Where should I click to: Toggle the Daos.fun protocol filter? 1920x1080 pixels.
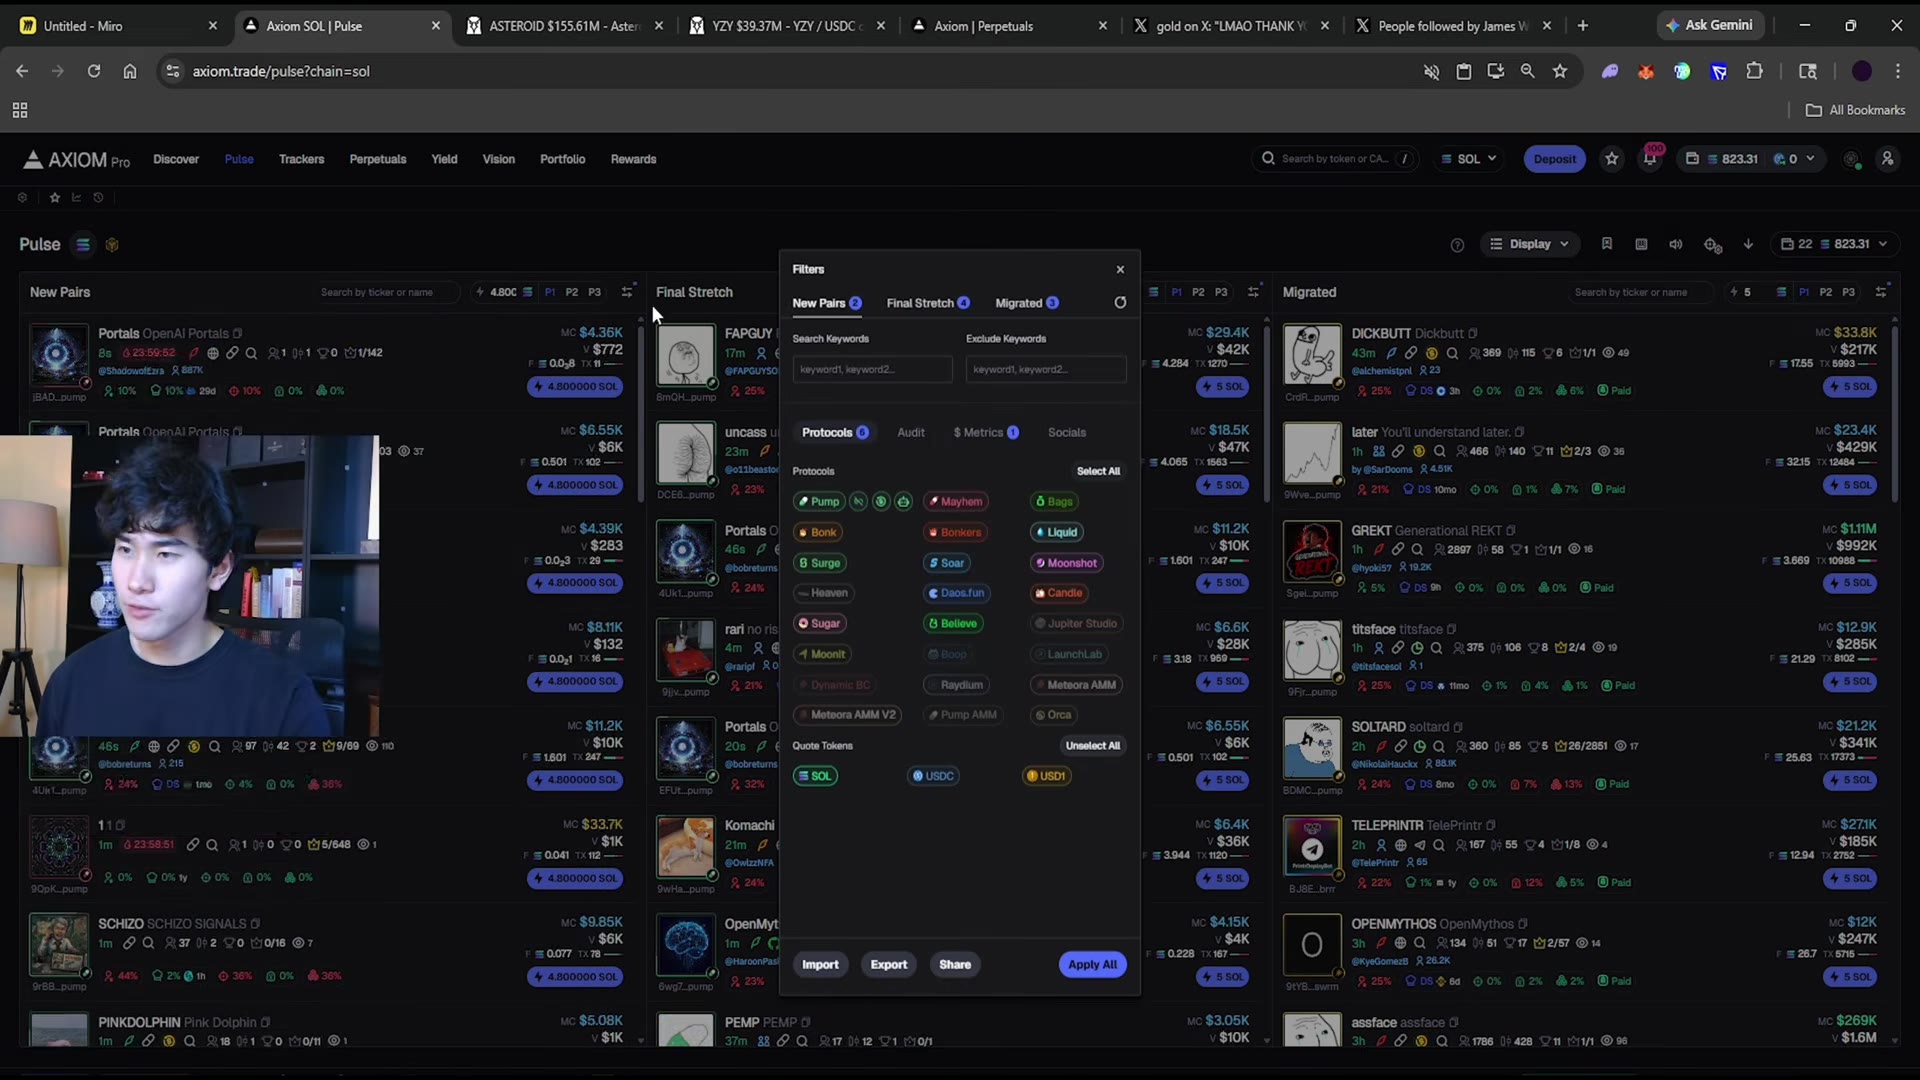957,593
